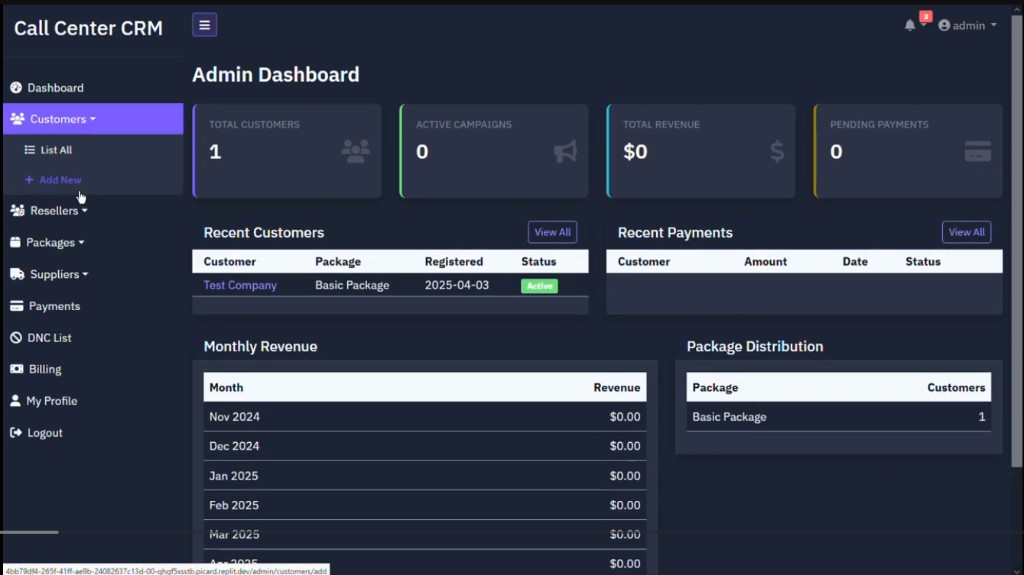Open the Test Company customer link
1024x575 pixels.
(x=240, y=285)
